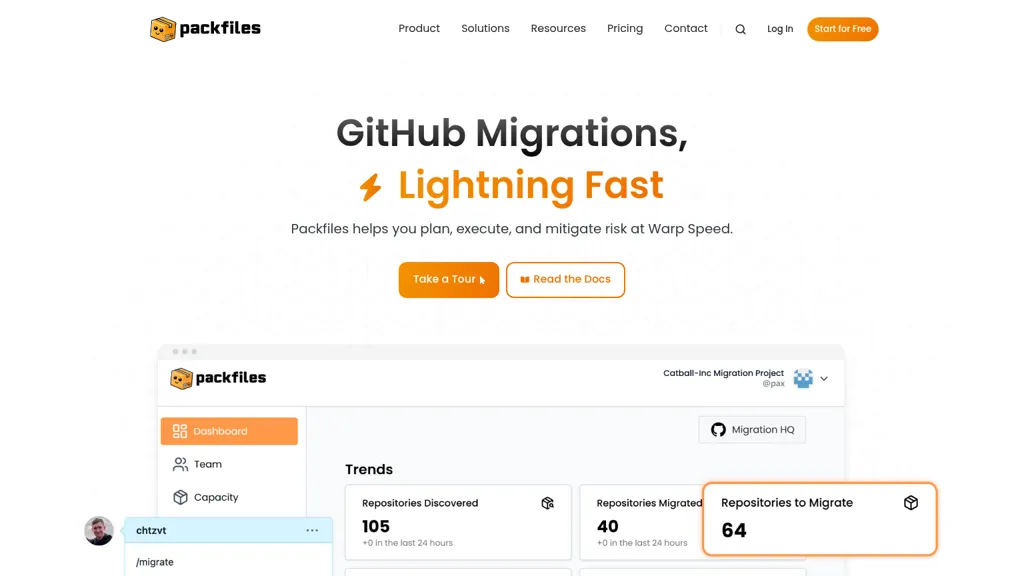The width and height of the screenshot is (1024, 576).
Task: Click the Repositories Discovered card value 105
Action: [376, 526]
